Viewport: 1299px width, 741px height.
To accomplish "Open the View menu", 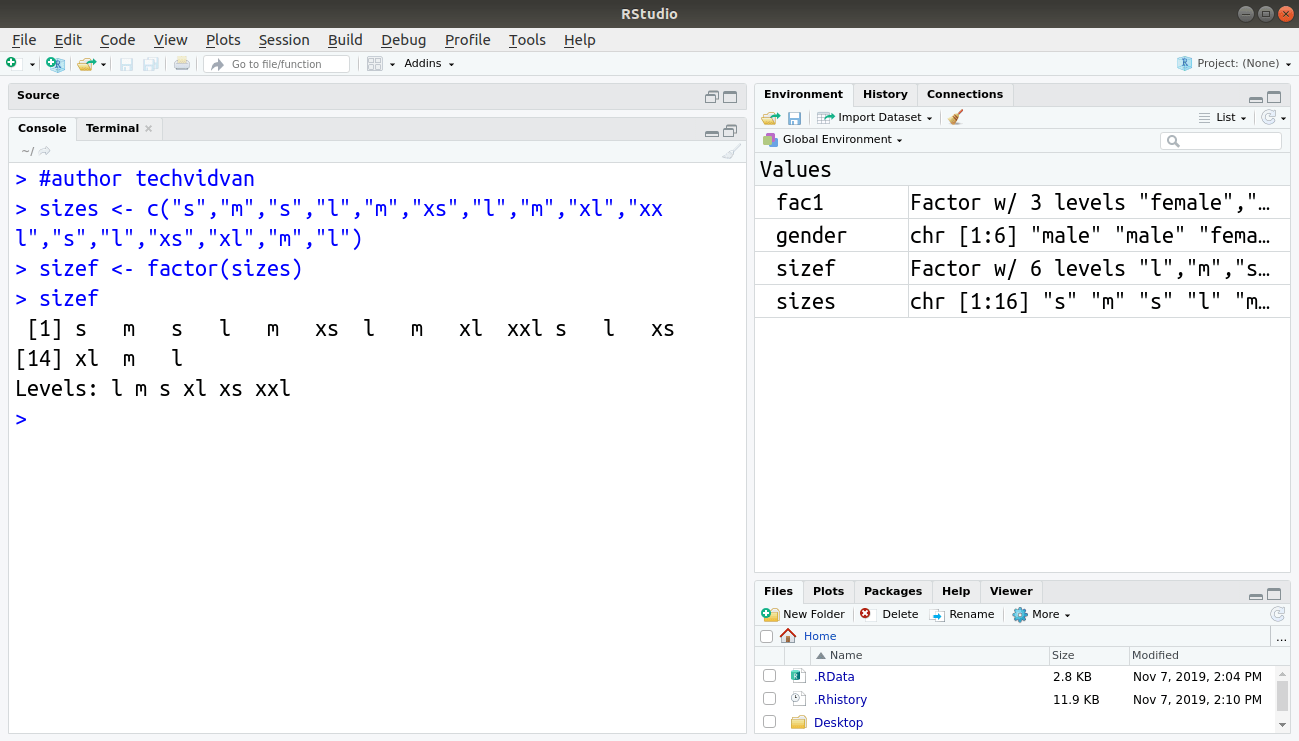I will (171, 40).
